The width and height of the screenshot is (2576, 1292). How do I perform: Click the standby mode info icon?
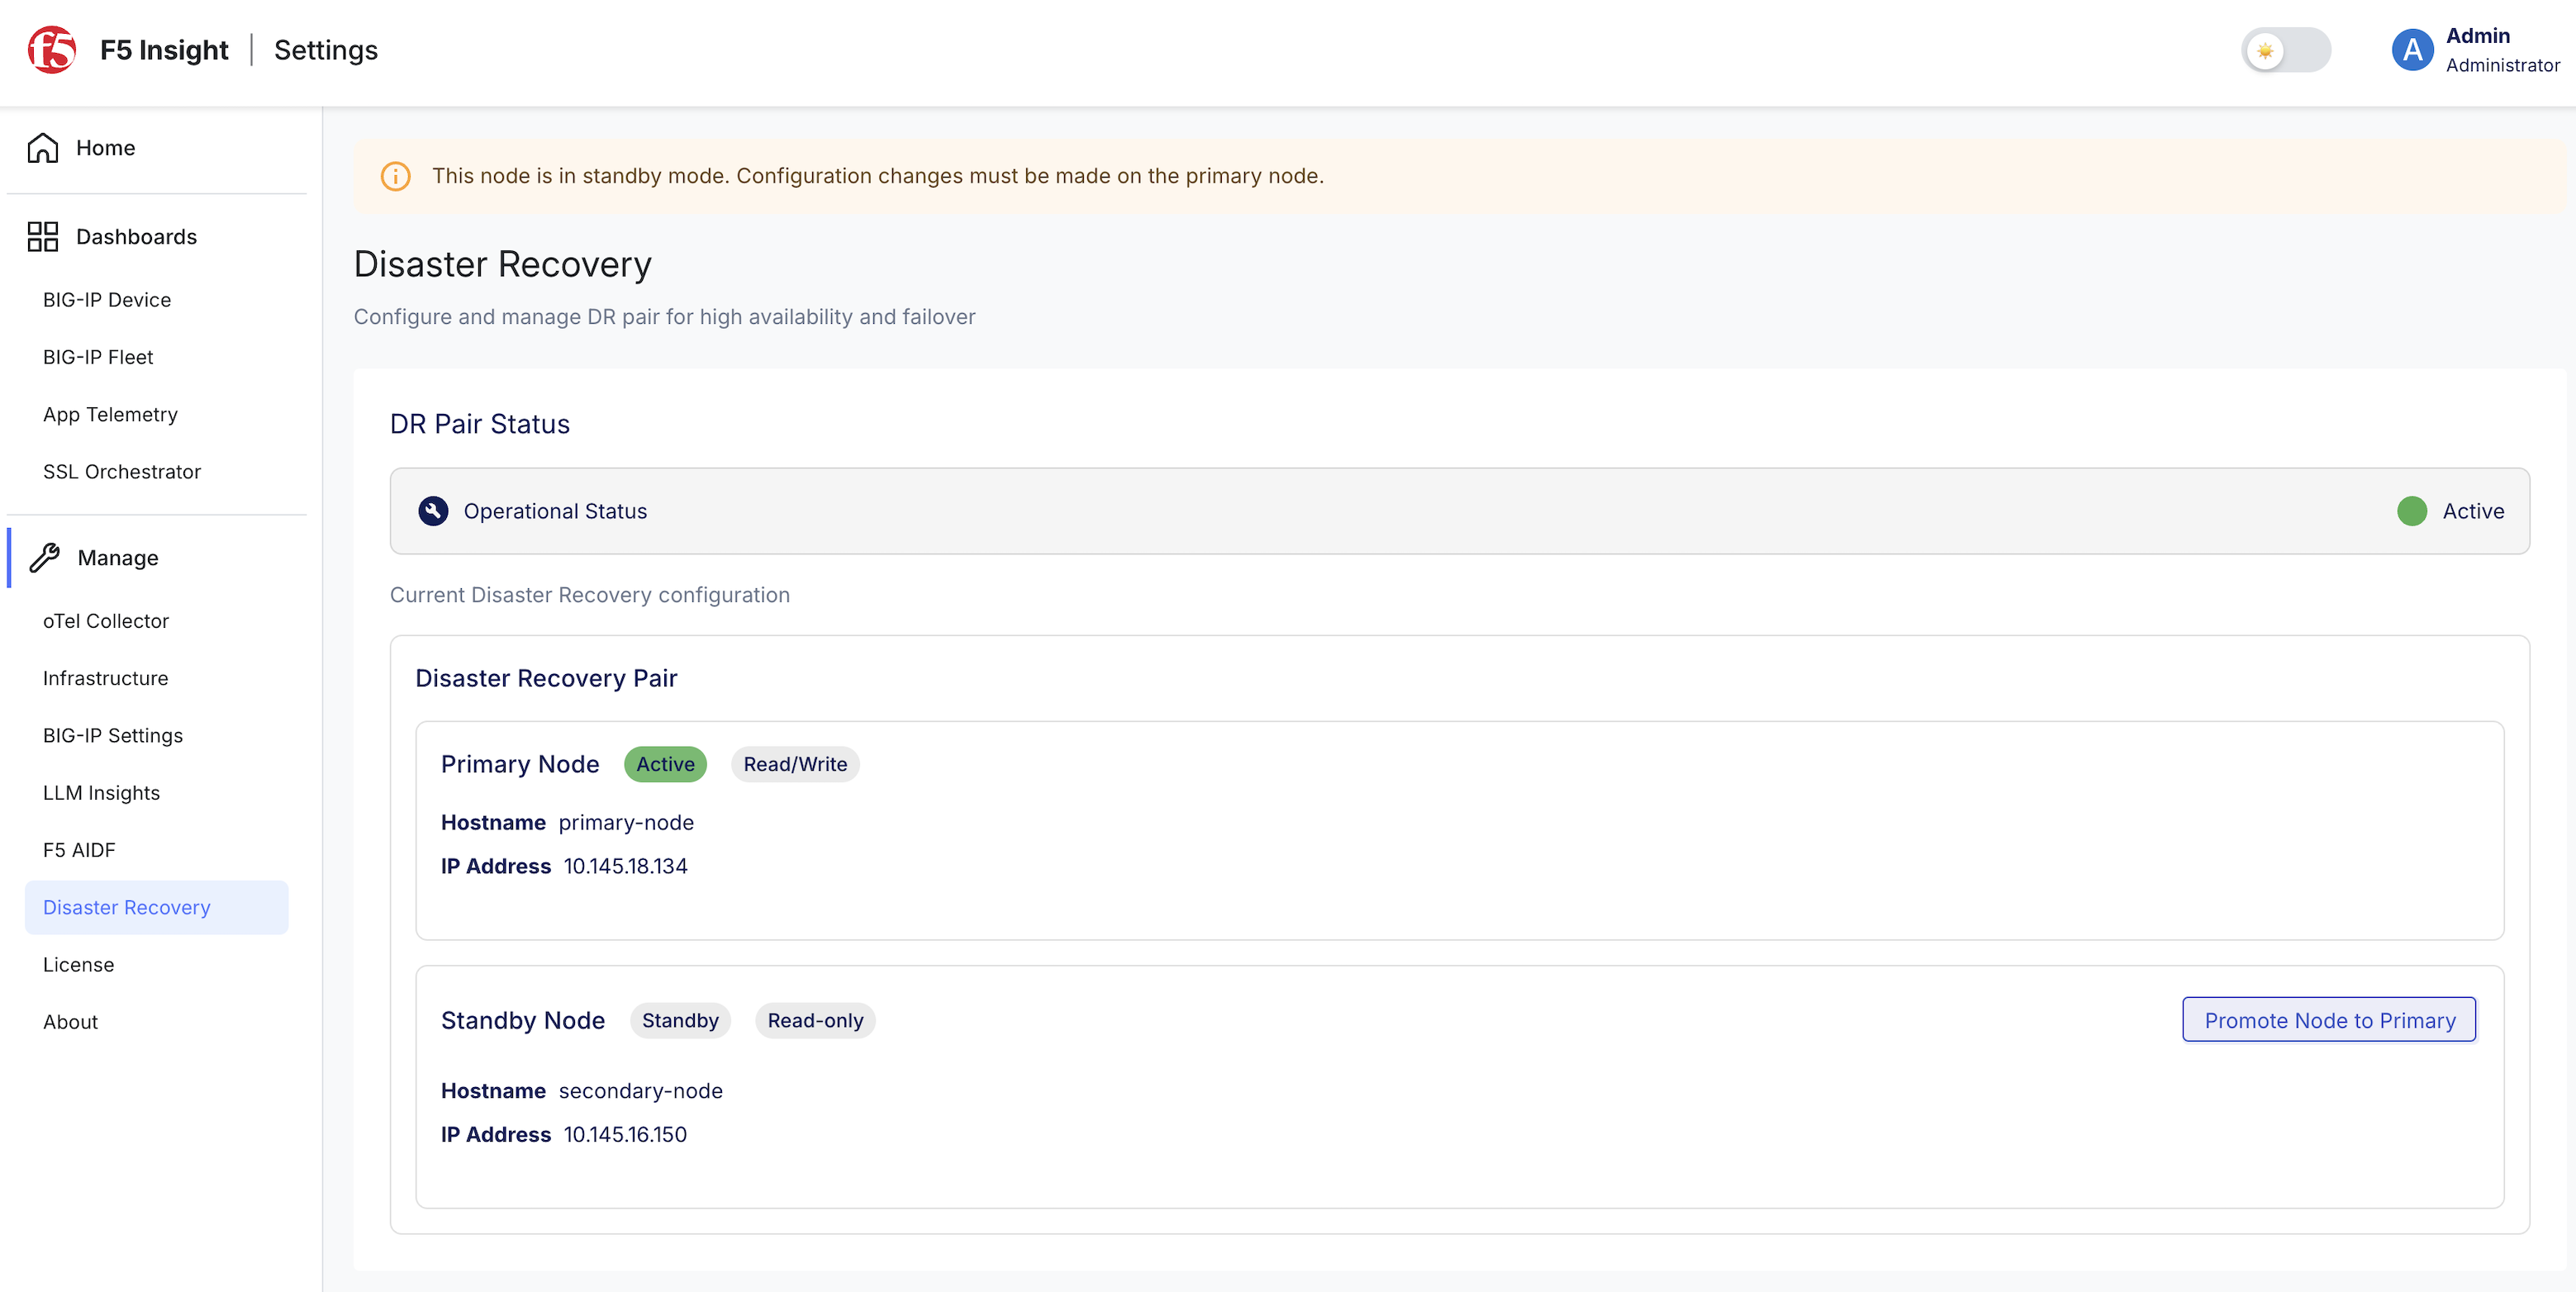click(x=396, y=176)
